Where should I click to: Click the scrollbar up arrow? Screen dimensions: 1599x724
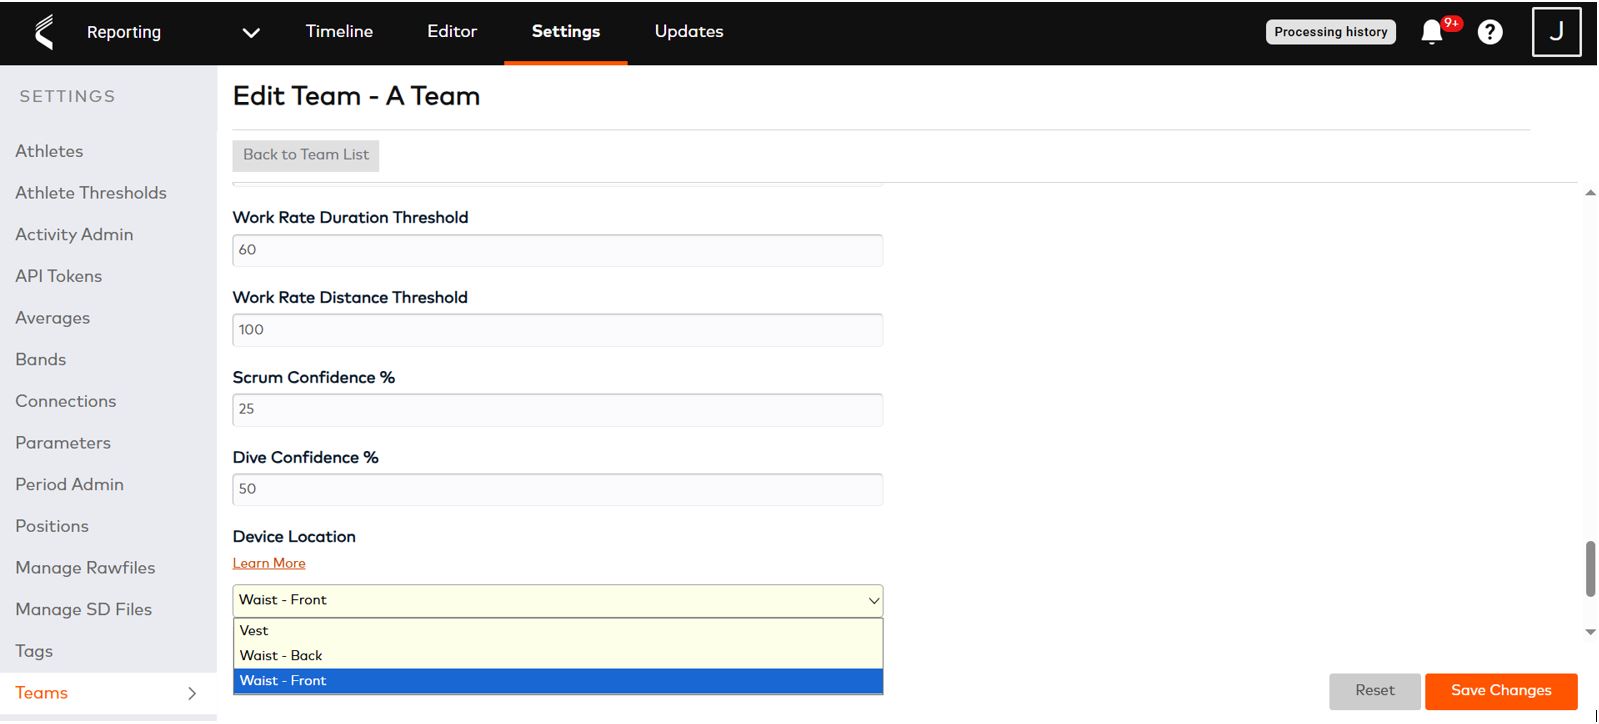click(x=1590, y=193)
